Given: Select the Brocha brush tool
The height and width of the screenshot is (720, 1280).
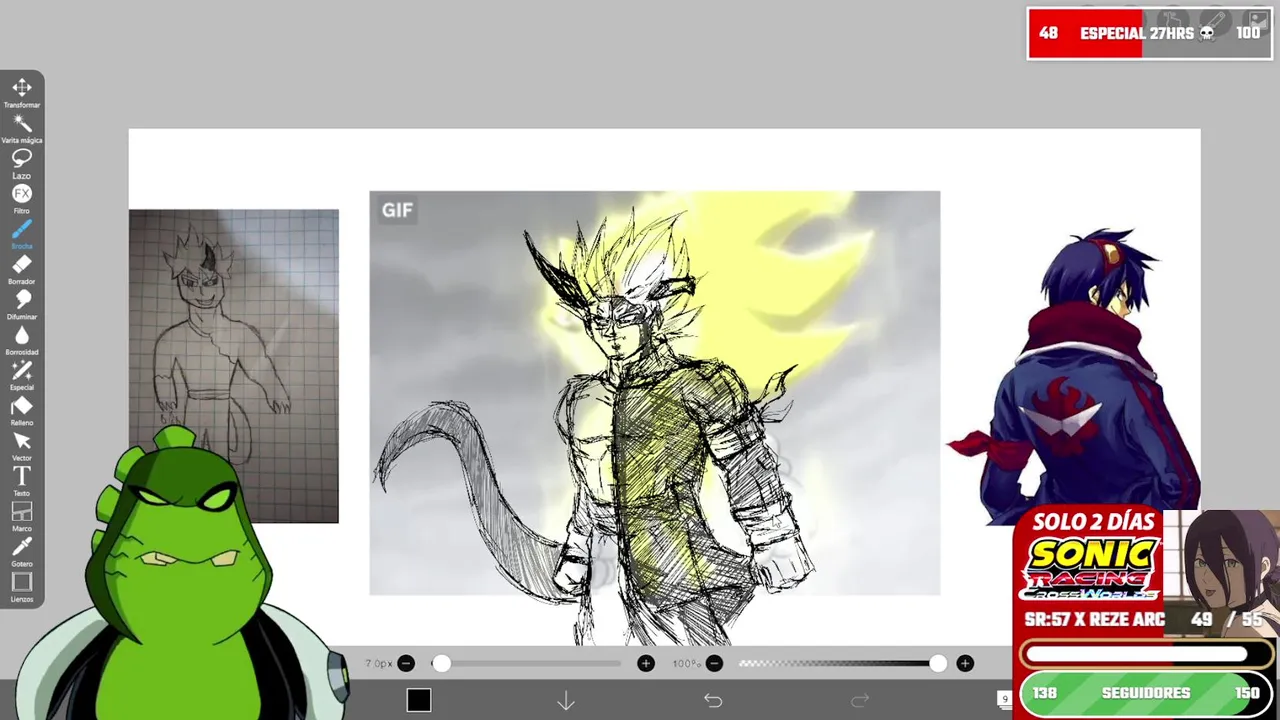Looking at the screenshot, I should click(x=22, y=233).
